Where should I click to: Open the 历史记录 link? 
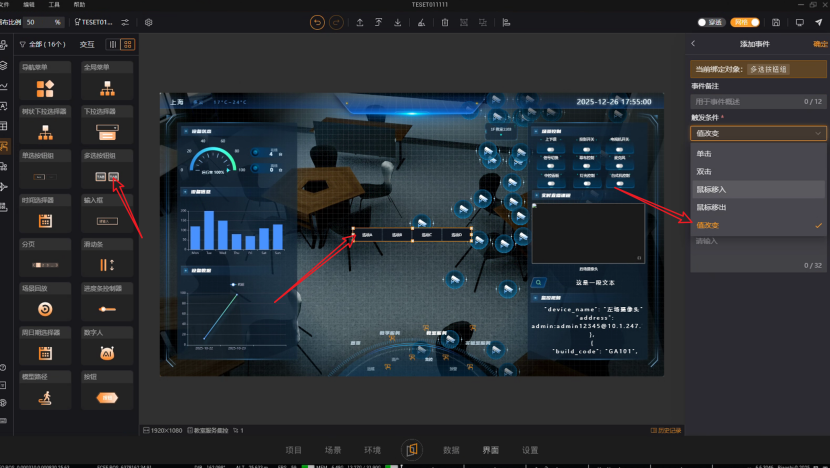pos(666,430)
